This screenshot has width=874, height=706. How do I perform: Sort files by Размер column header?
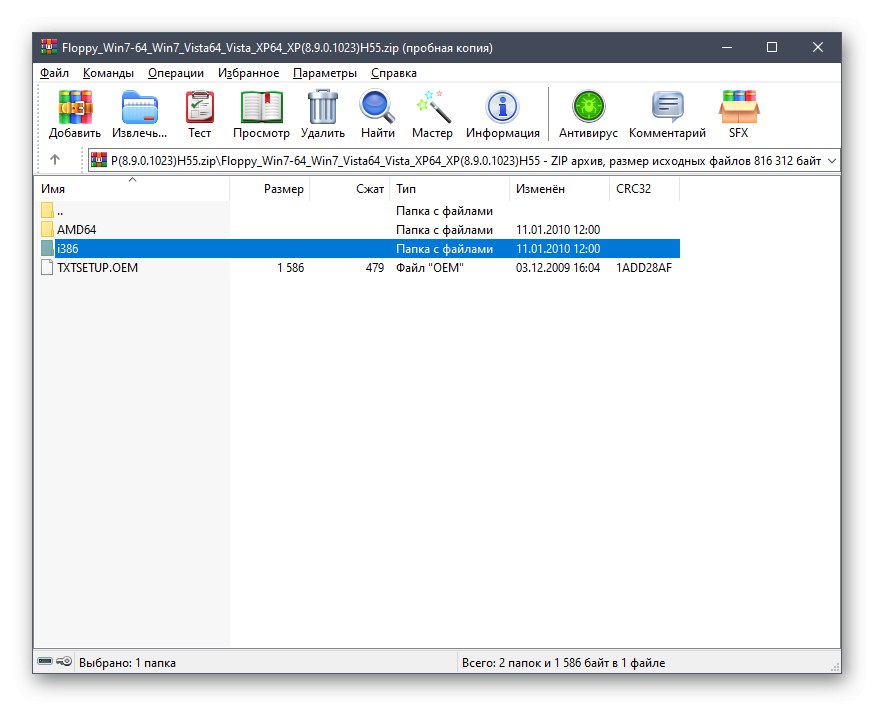(x=269, y=189)
